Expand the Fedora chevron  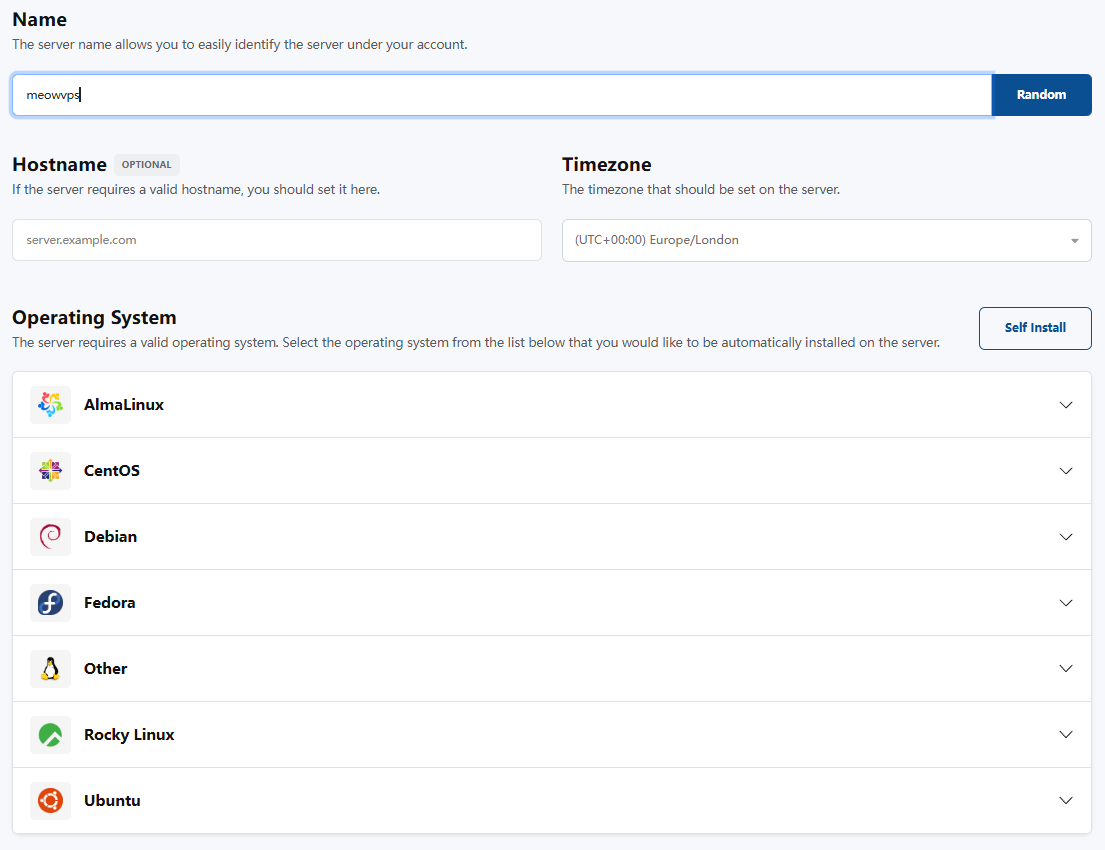coord(1066,603)
